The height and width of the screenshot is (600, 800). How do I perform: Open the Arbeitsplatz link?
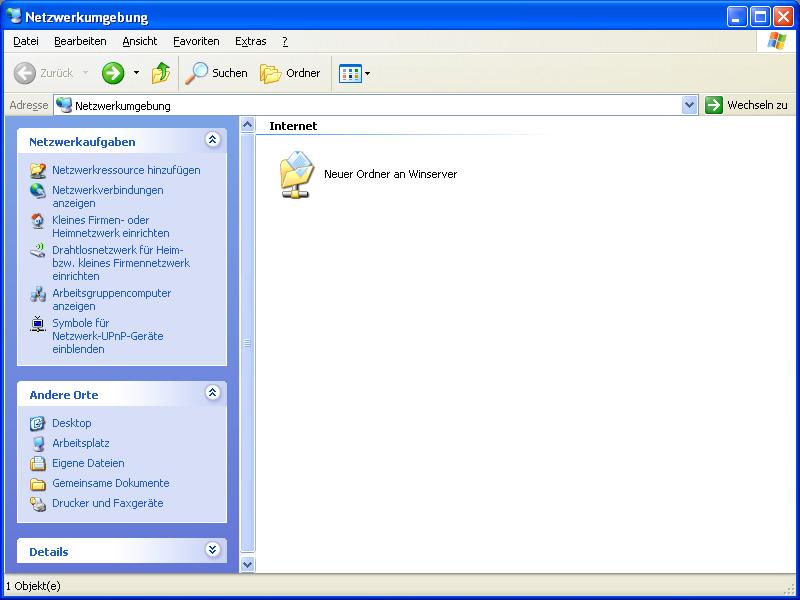[x=81, y=443]
